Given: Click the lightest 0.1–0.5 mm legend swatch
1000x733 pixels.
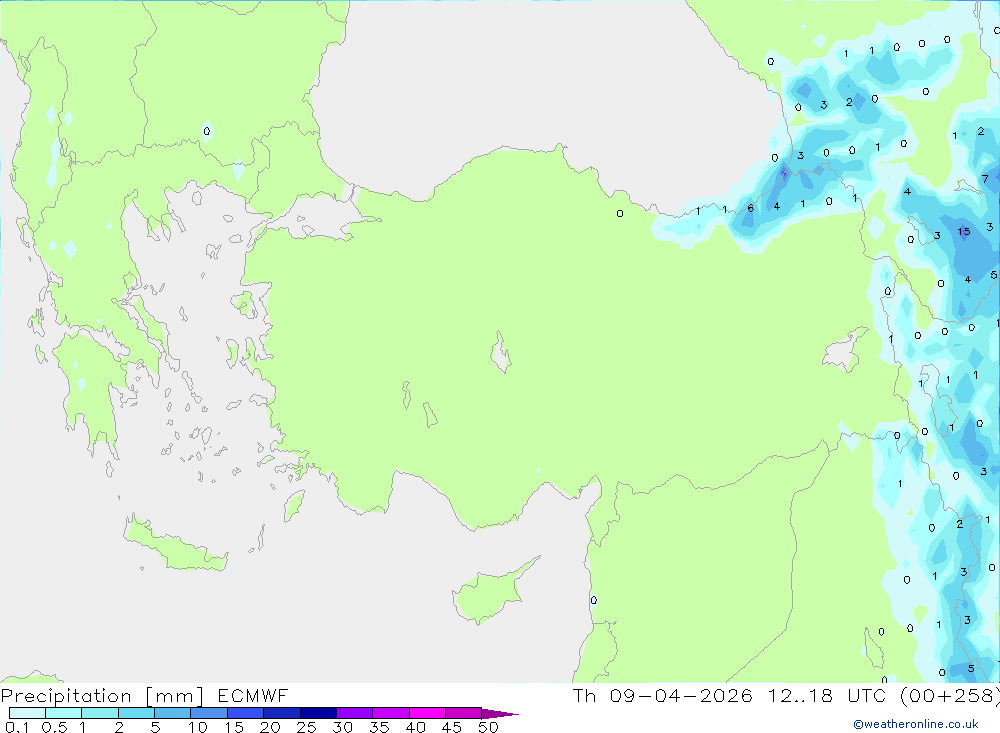Looking at the screenshot, I should (x=27, y=713).
